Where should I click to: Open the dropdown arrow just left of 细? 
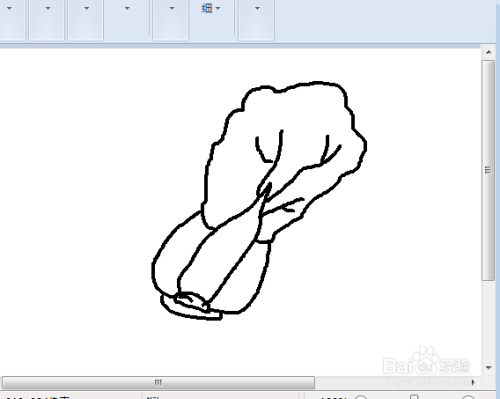pos(171,8)
